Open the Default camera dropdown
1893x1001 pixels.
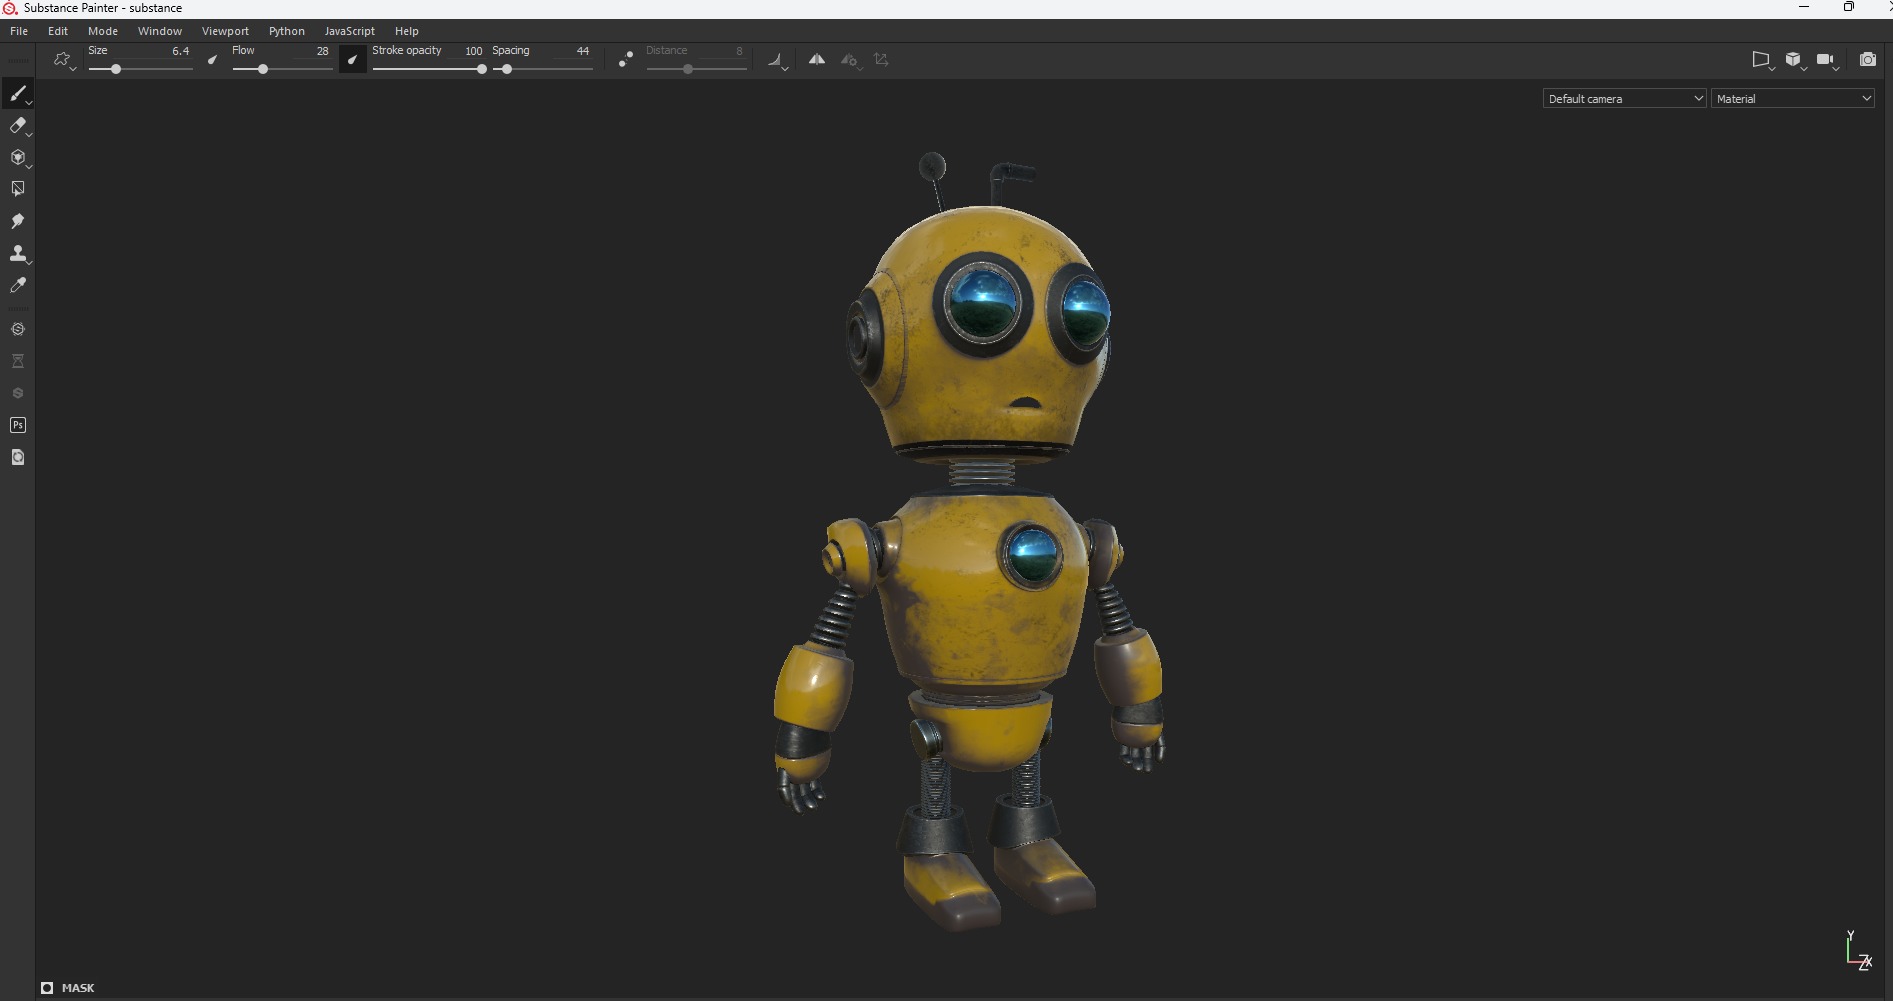(x=1624, y=98)
